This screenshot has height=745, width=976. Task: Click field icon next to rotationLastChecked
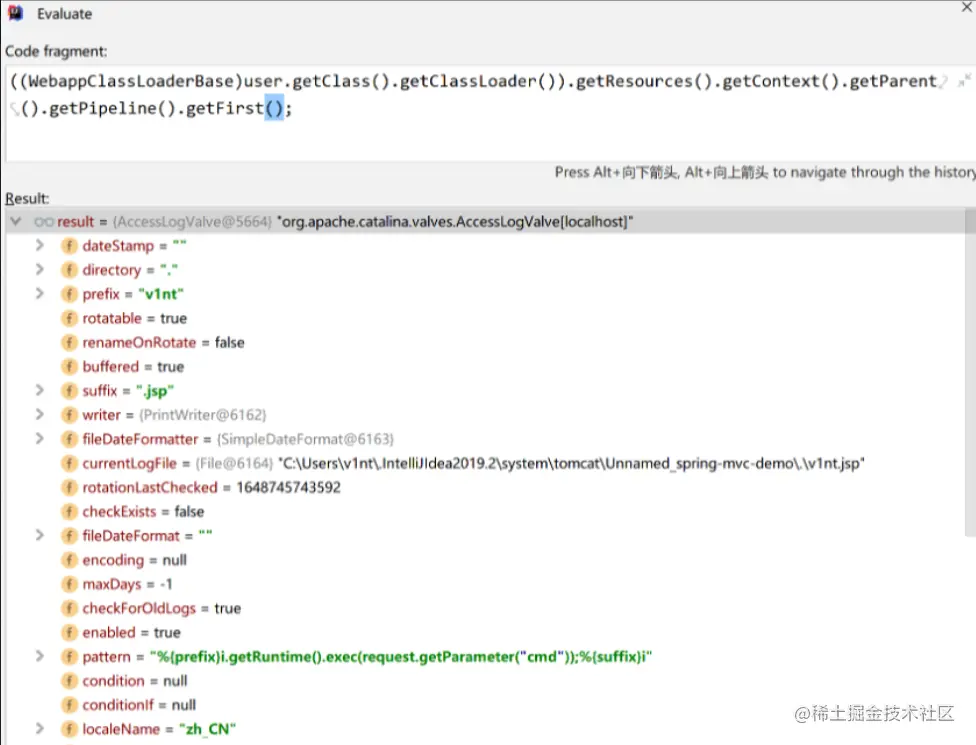tap(68, 487)
